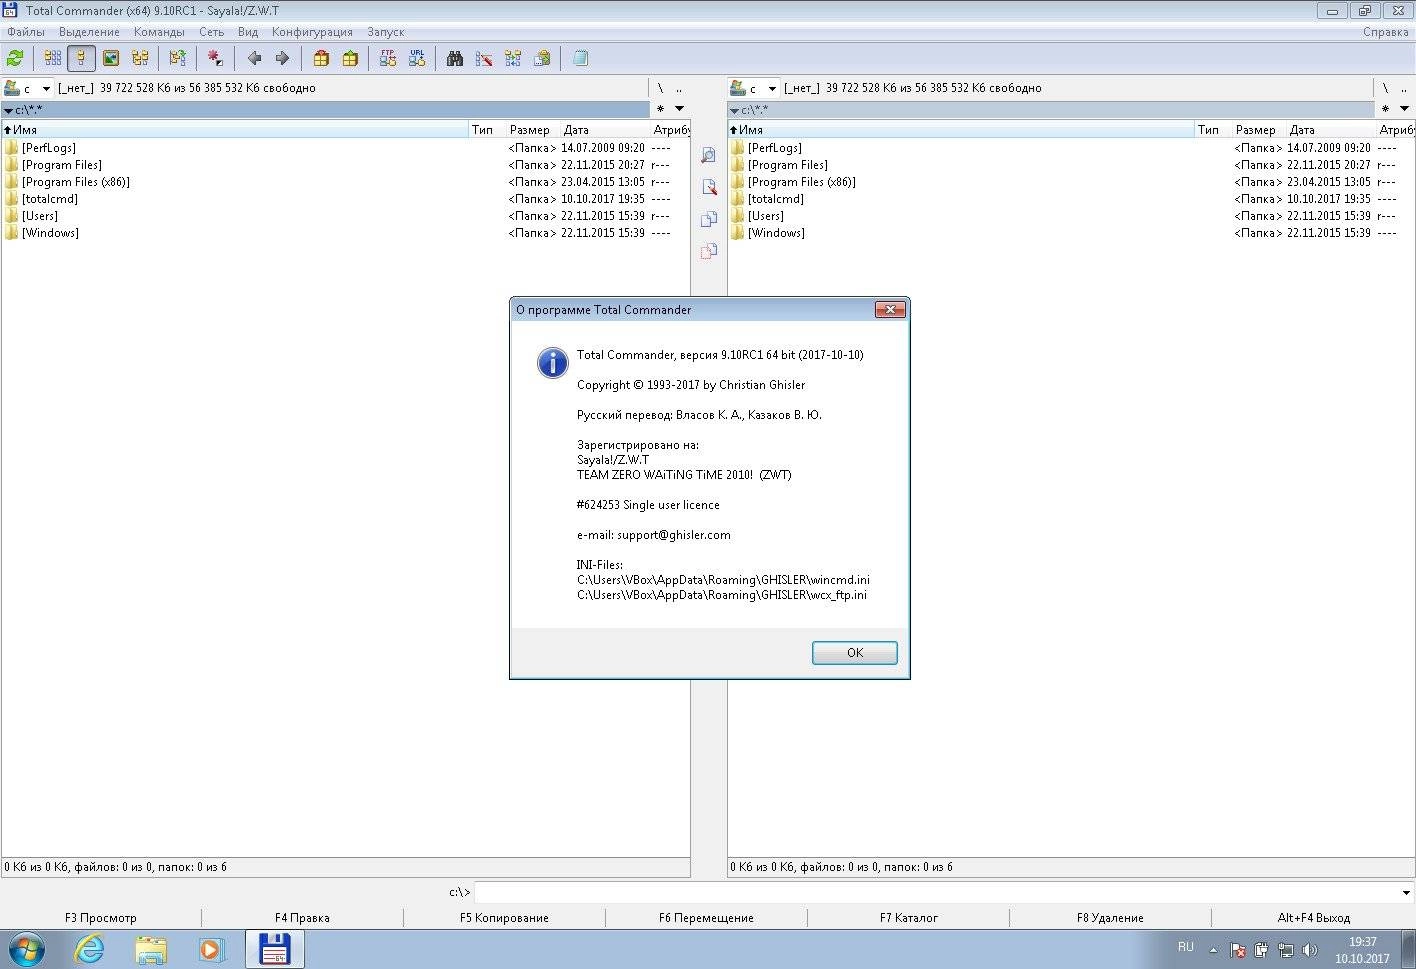Viewport: 1416px width, 969px height.
Task: Go to root directory in left panel
Action: [660, 88]
